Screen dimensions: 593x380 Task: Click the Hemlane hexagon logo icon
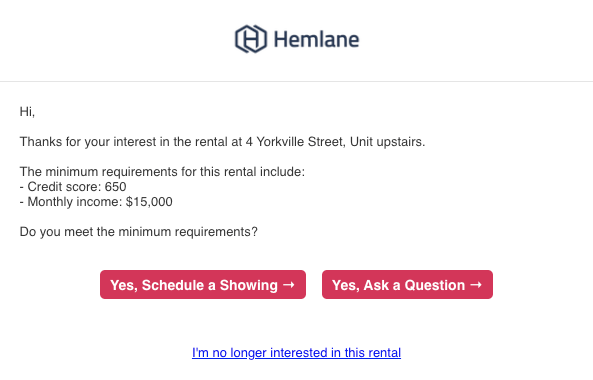251,39
